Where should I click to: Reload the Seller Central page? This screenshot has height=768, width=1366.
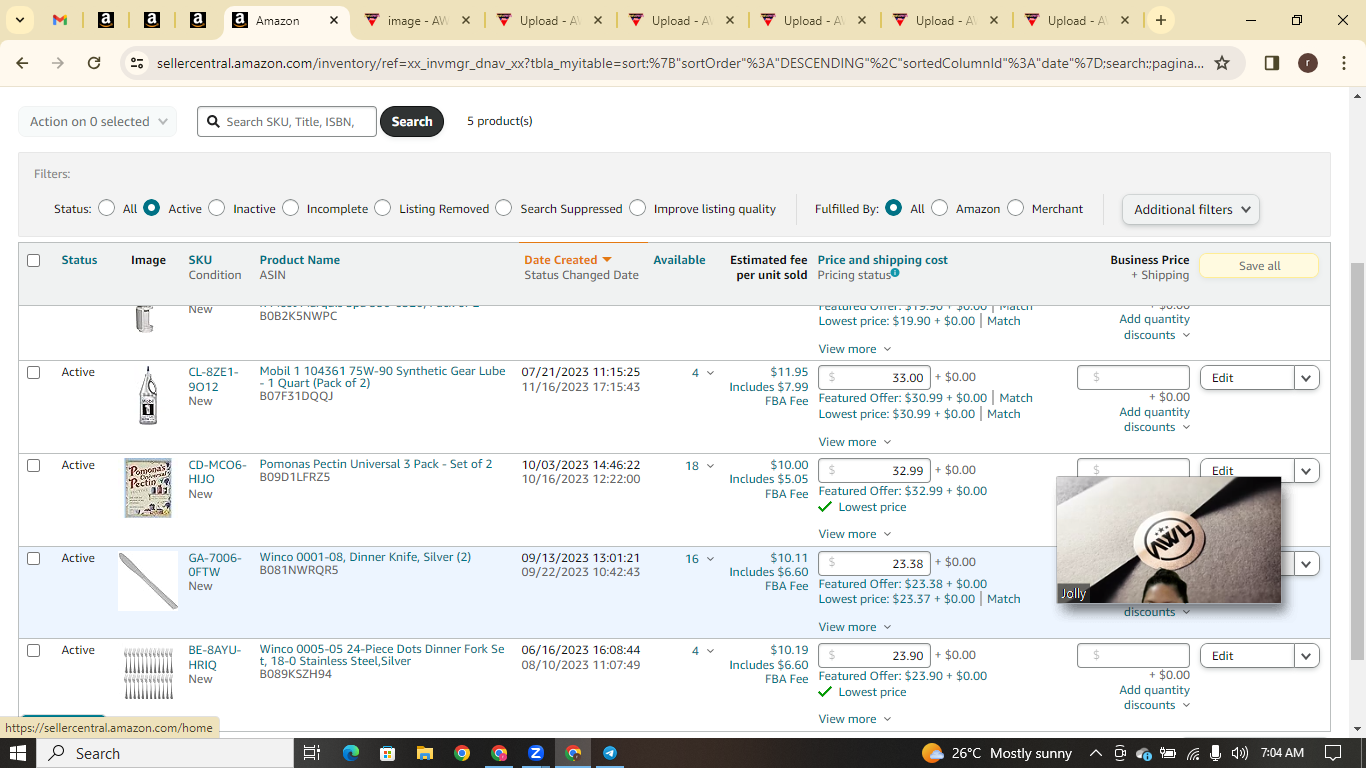(94, 63)
